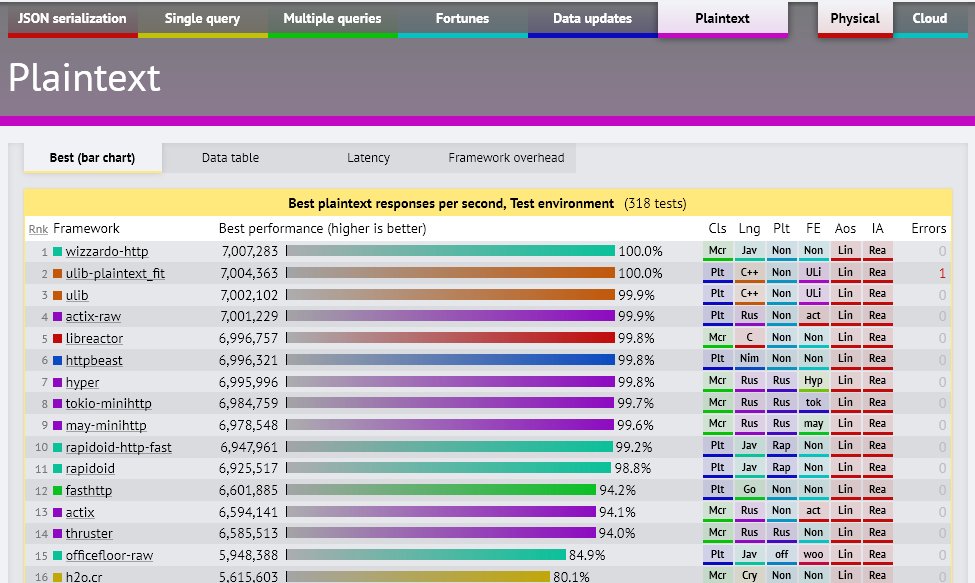
Task: Click httpbeast's blue color swatch
Action: tap(57, 360)
